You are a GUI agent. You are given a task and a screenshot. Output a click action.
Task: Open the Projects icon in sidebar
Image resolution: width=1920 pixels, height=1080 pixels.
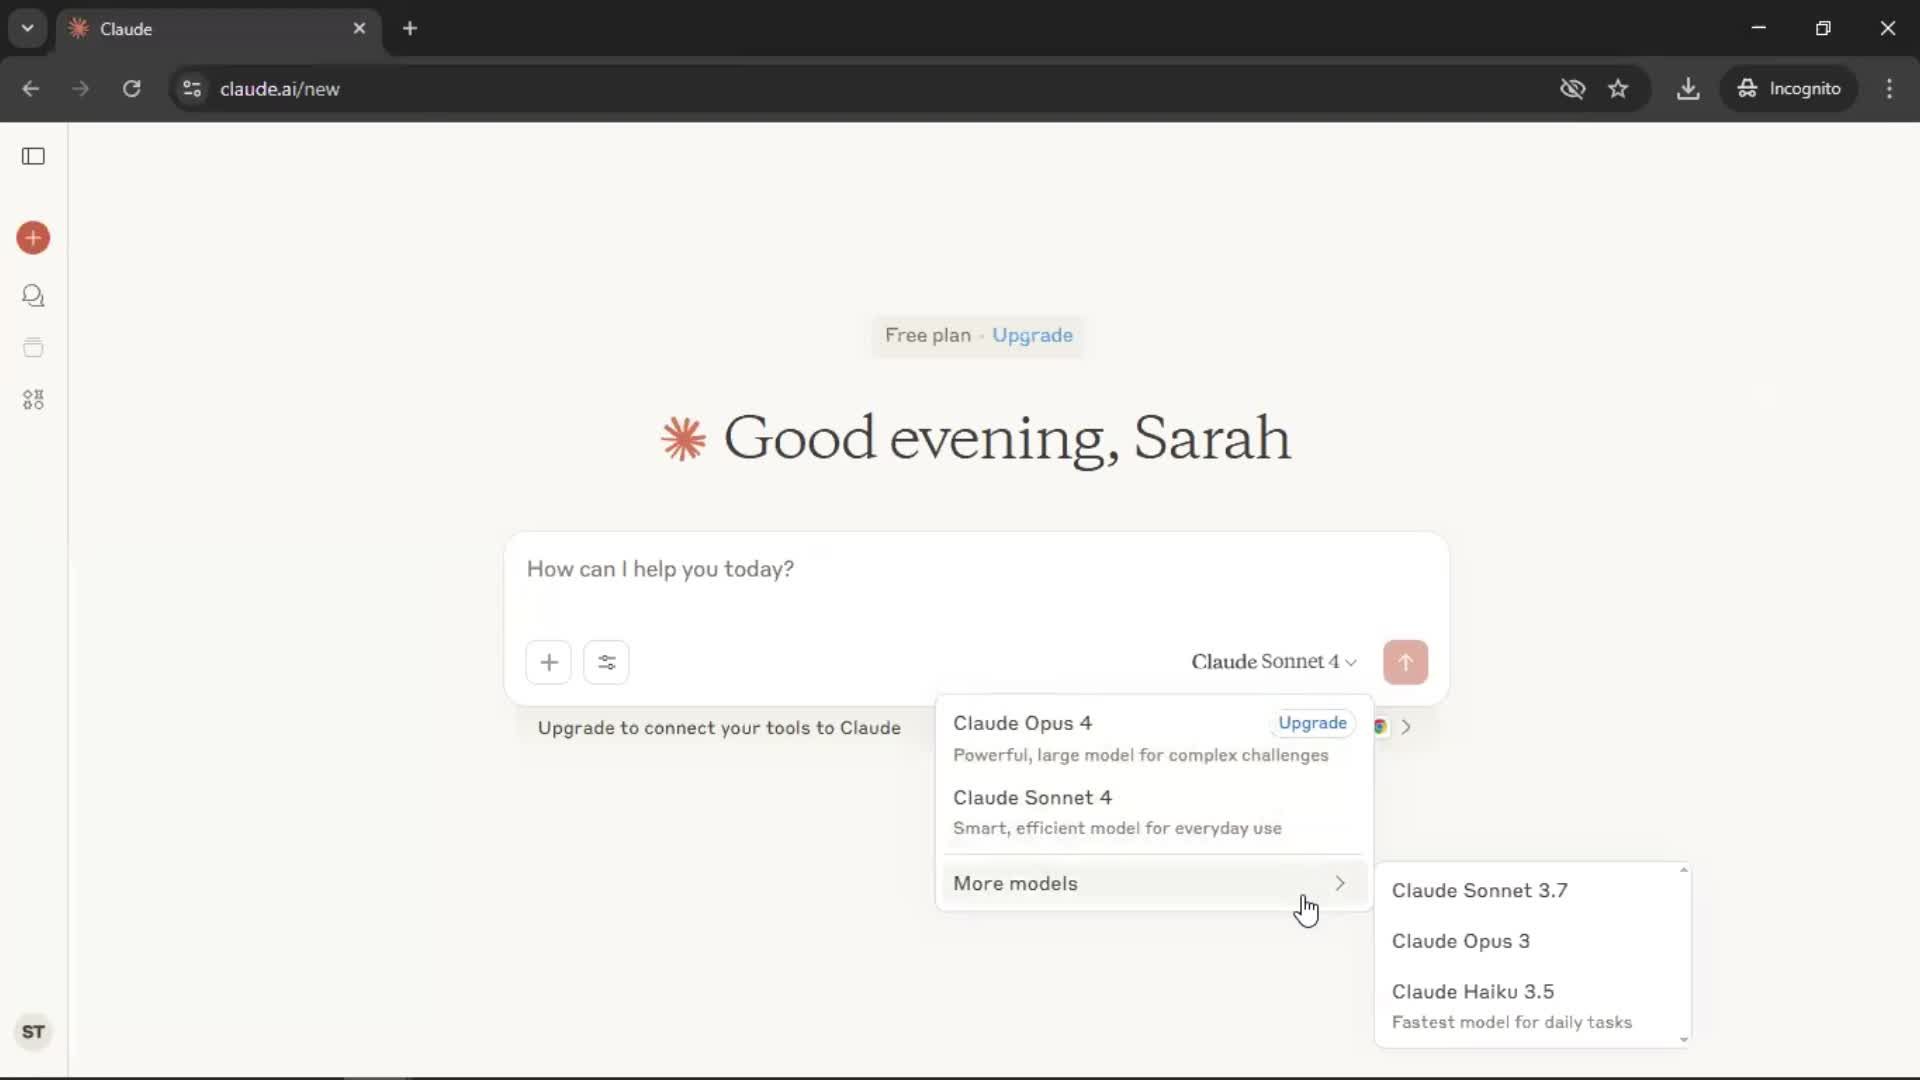click(33, 348)
